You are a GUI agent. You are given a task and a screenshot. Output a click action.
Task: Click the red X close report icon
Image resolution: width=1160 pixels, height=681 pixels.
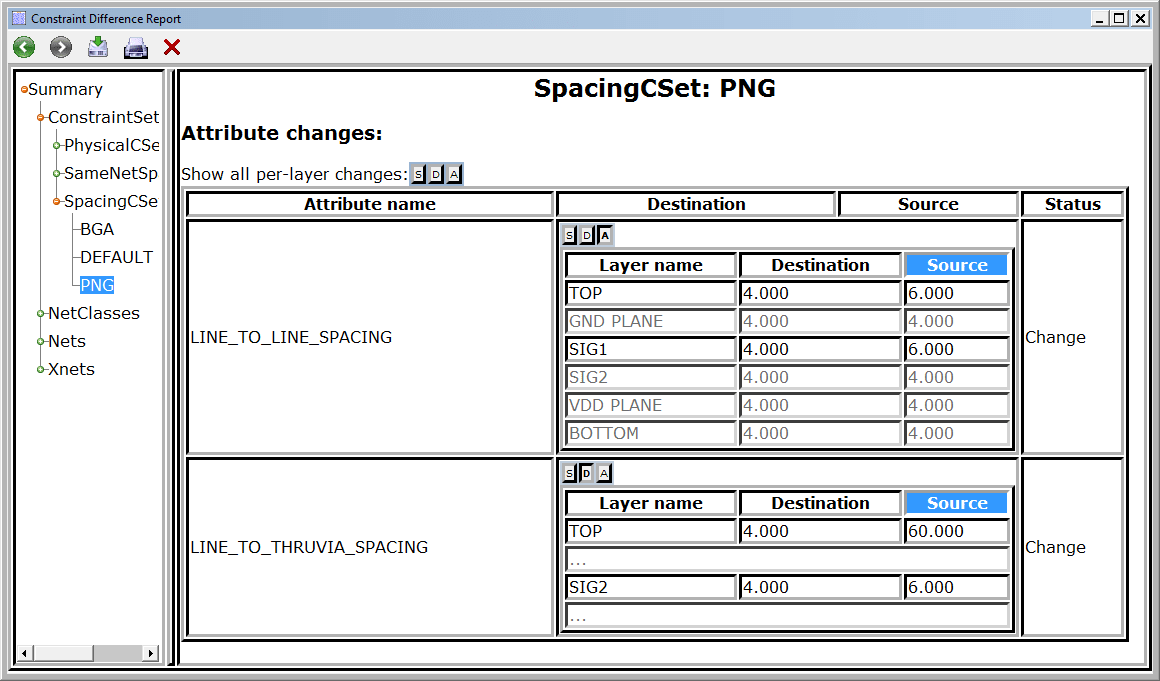coord(172,47)
